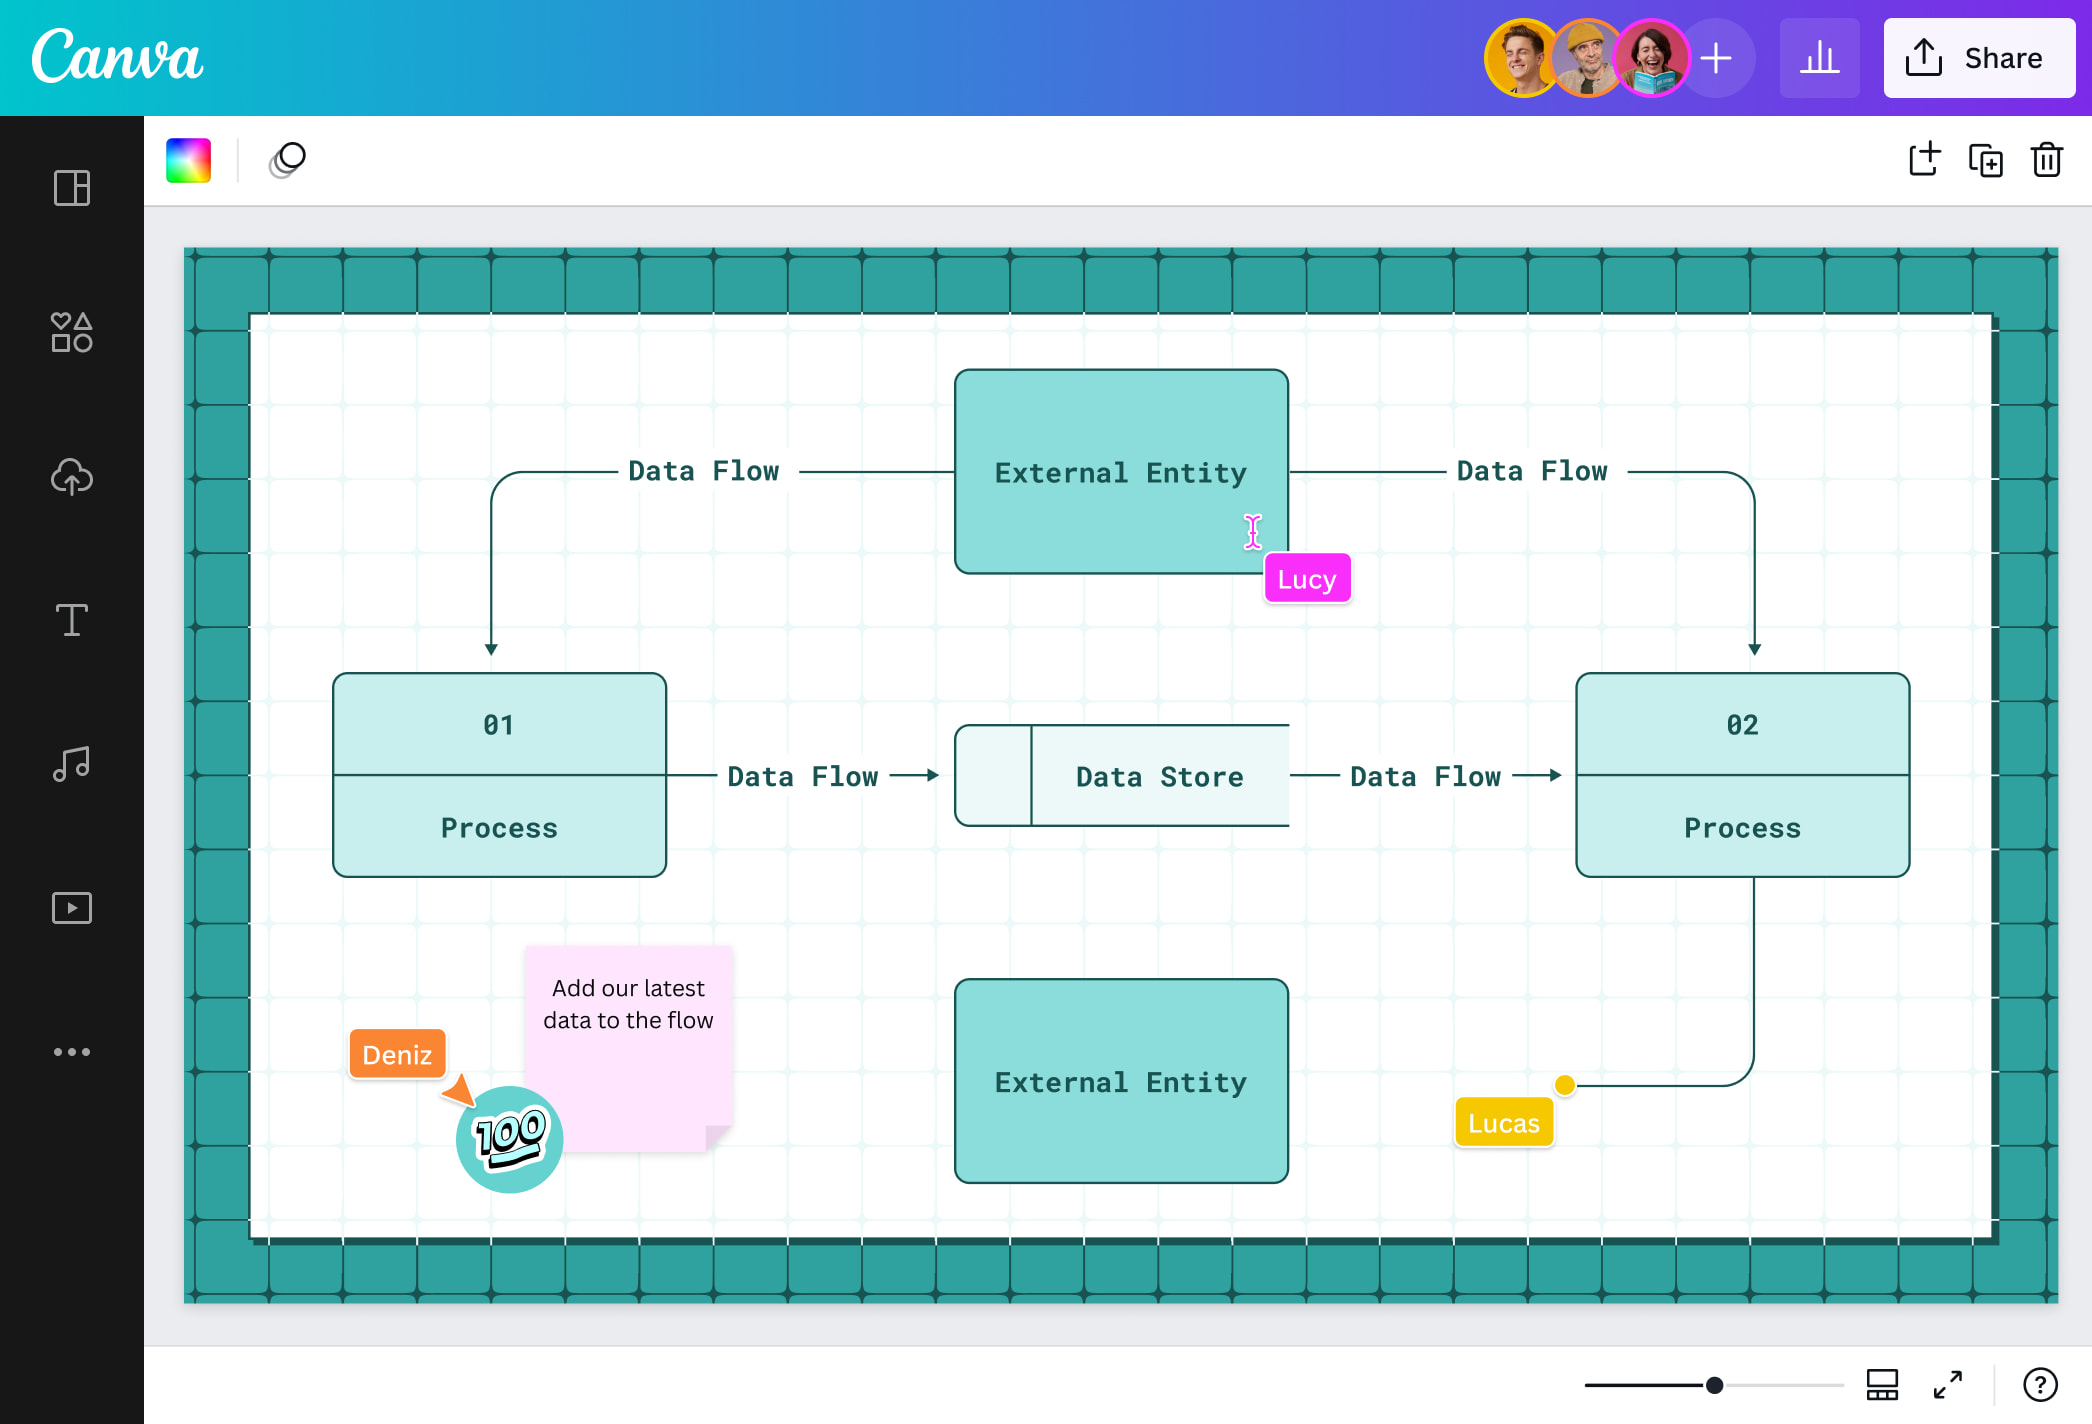
Task: Select the Text tool in the sidebar
Action: [x=71, y=620]
